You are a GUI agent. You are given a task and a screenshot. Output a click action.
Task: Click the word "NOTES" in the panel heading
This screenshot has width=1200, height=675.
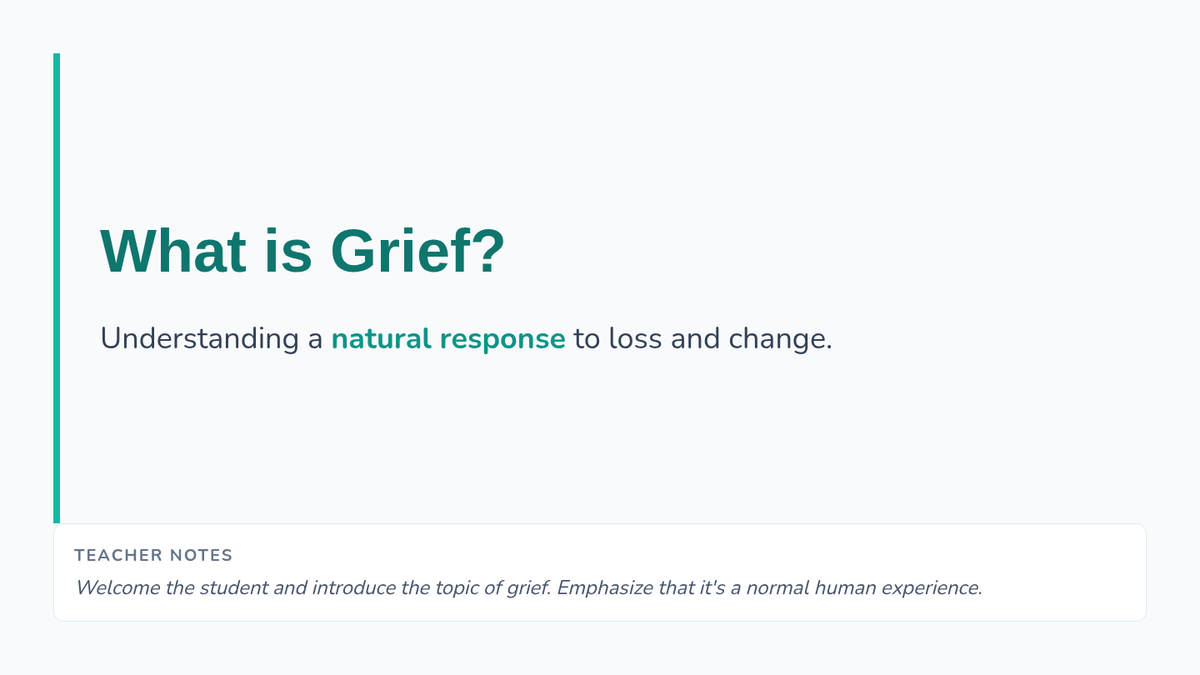[x=200, y=555]
